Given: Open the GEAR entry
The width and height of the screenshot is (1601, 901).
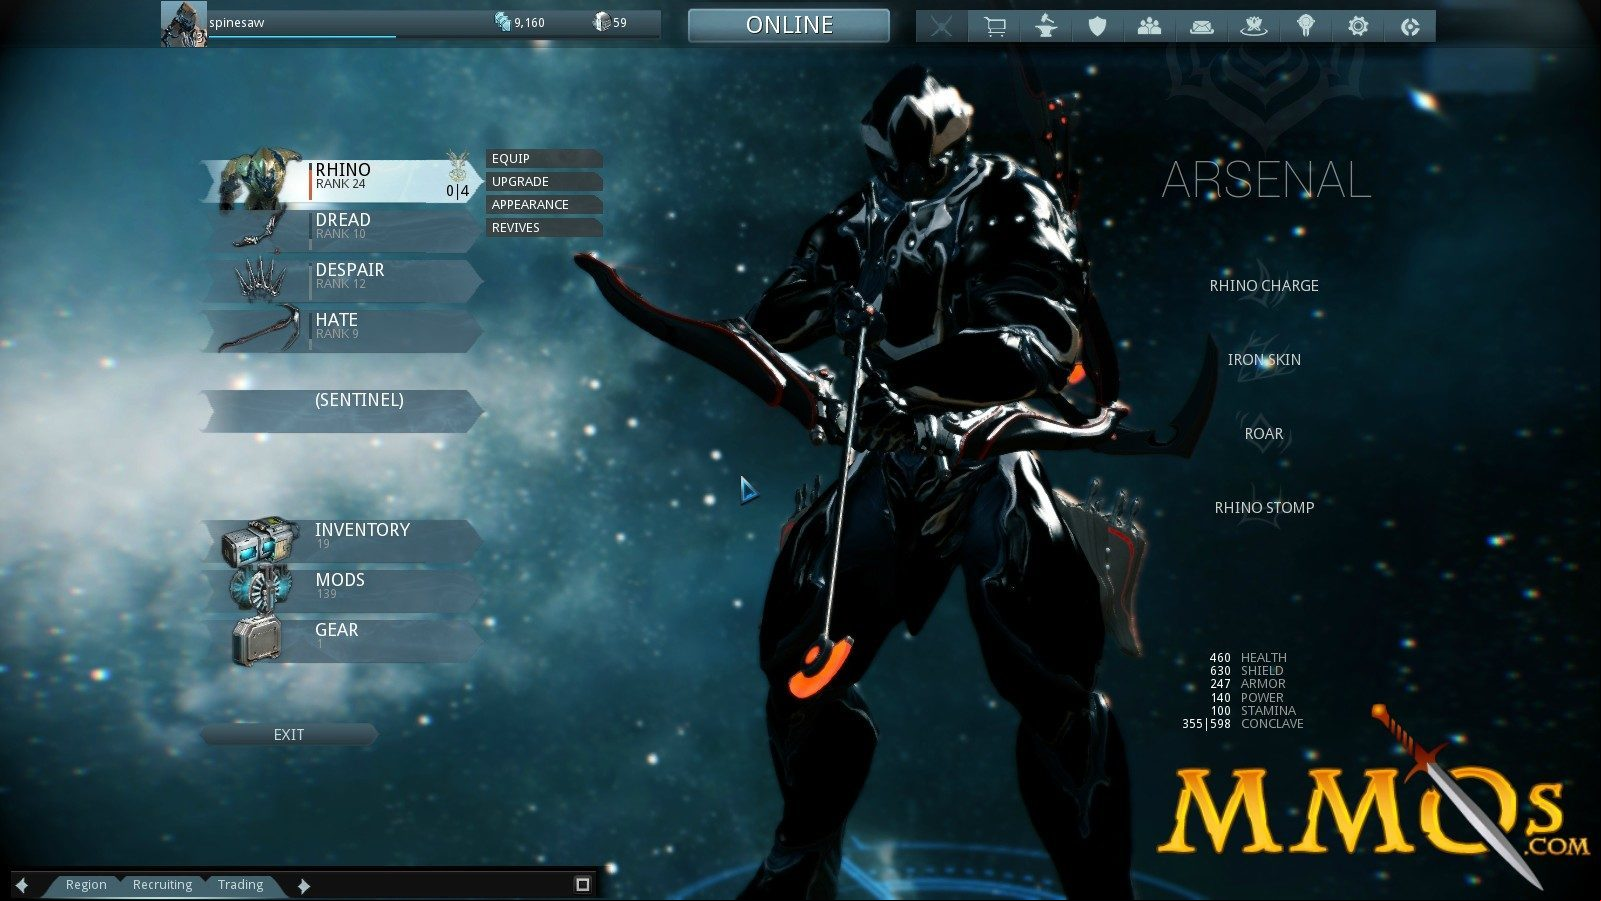Looking at the screenshot, I should coord(342,640).
